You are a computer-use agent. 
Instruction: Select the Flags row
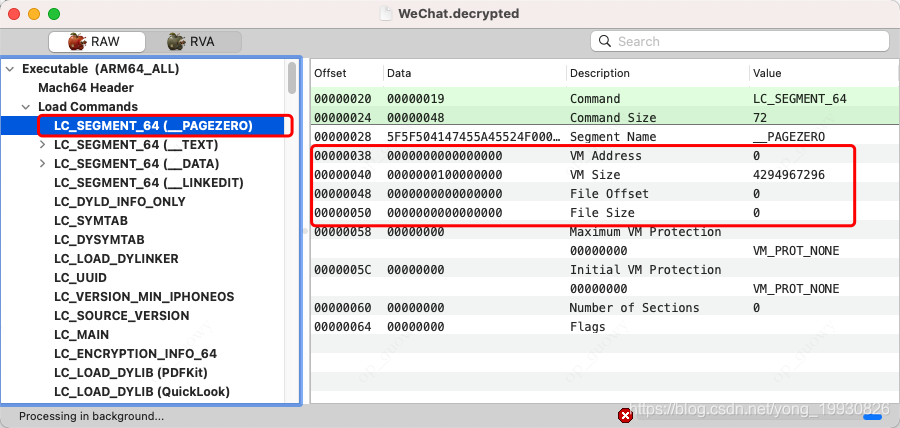[x=605, y=325]
